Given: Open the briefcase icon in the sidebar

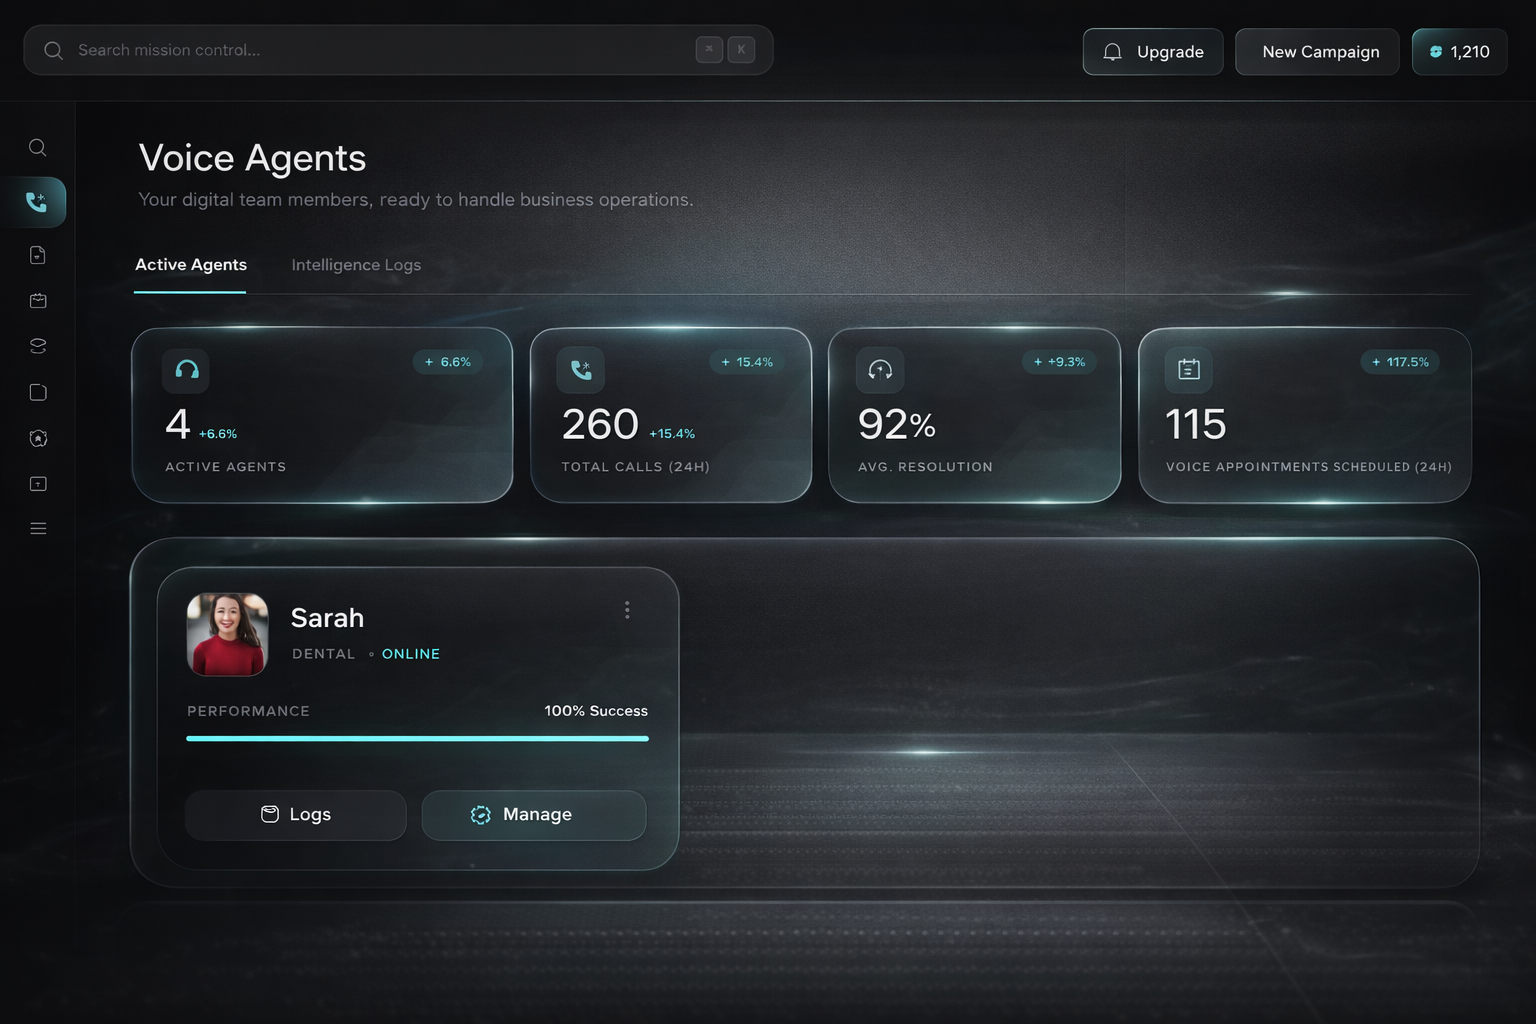Looking at the screenshot, I should 37,300.
